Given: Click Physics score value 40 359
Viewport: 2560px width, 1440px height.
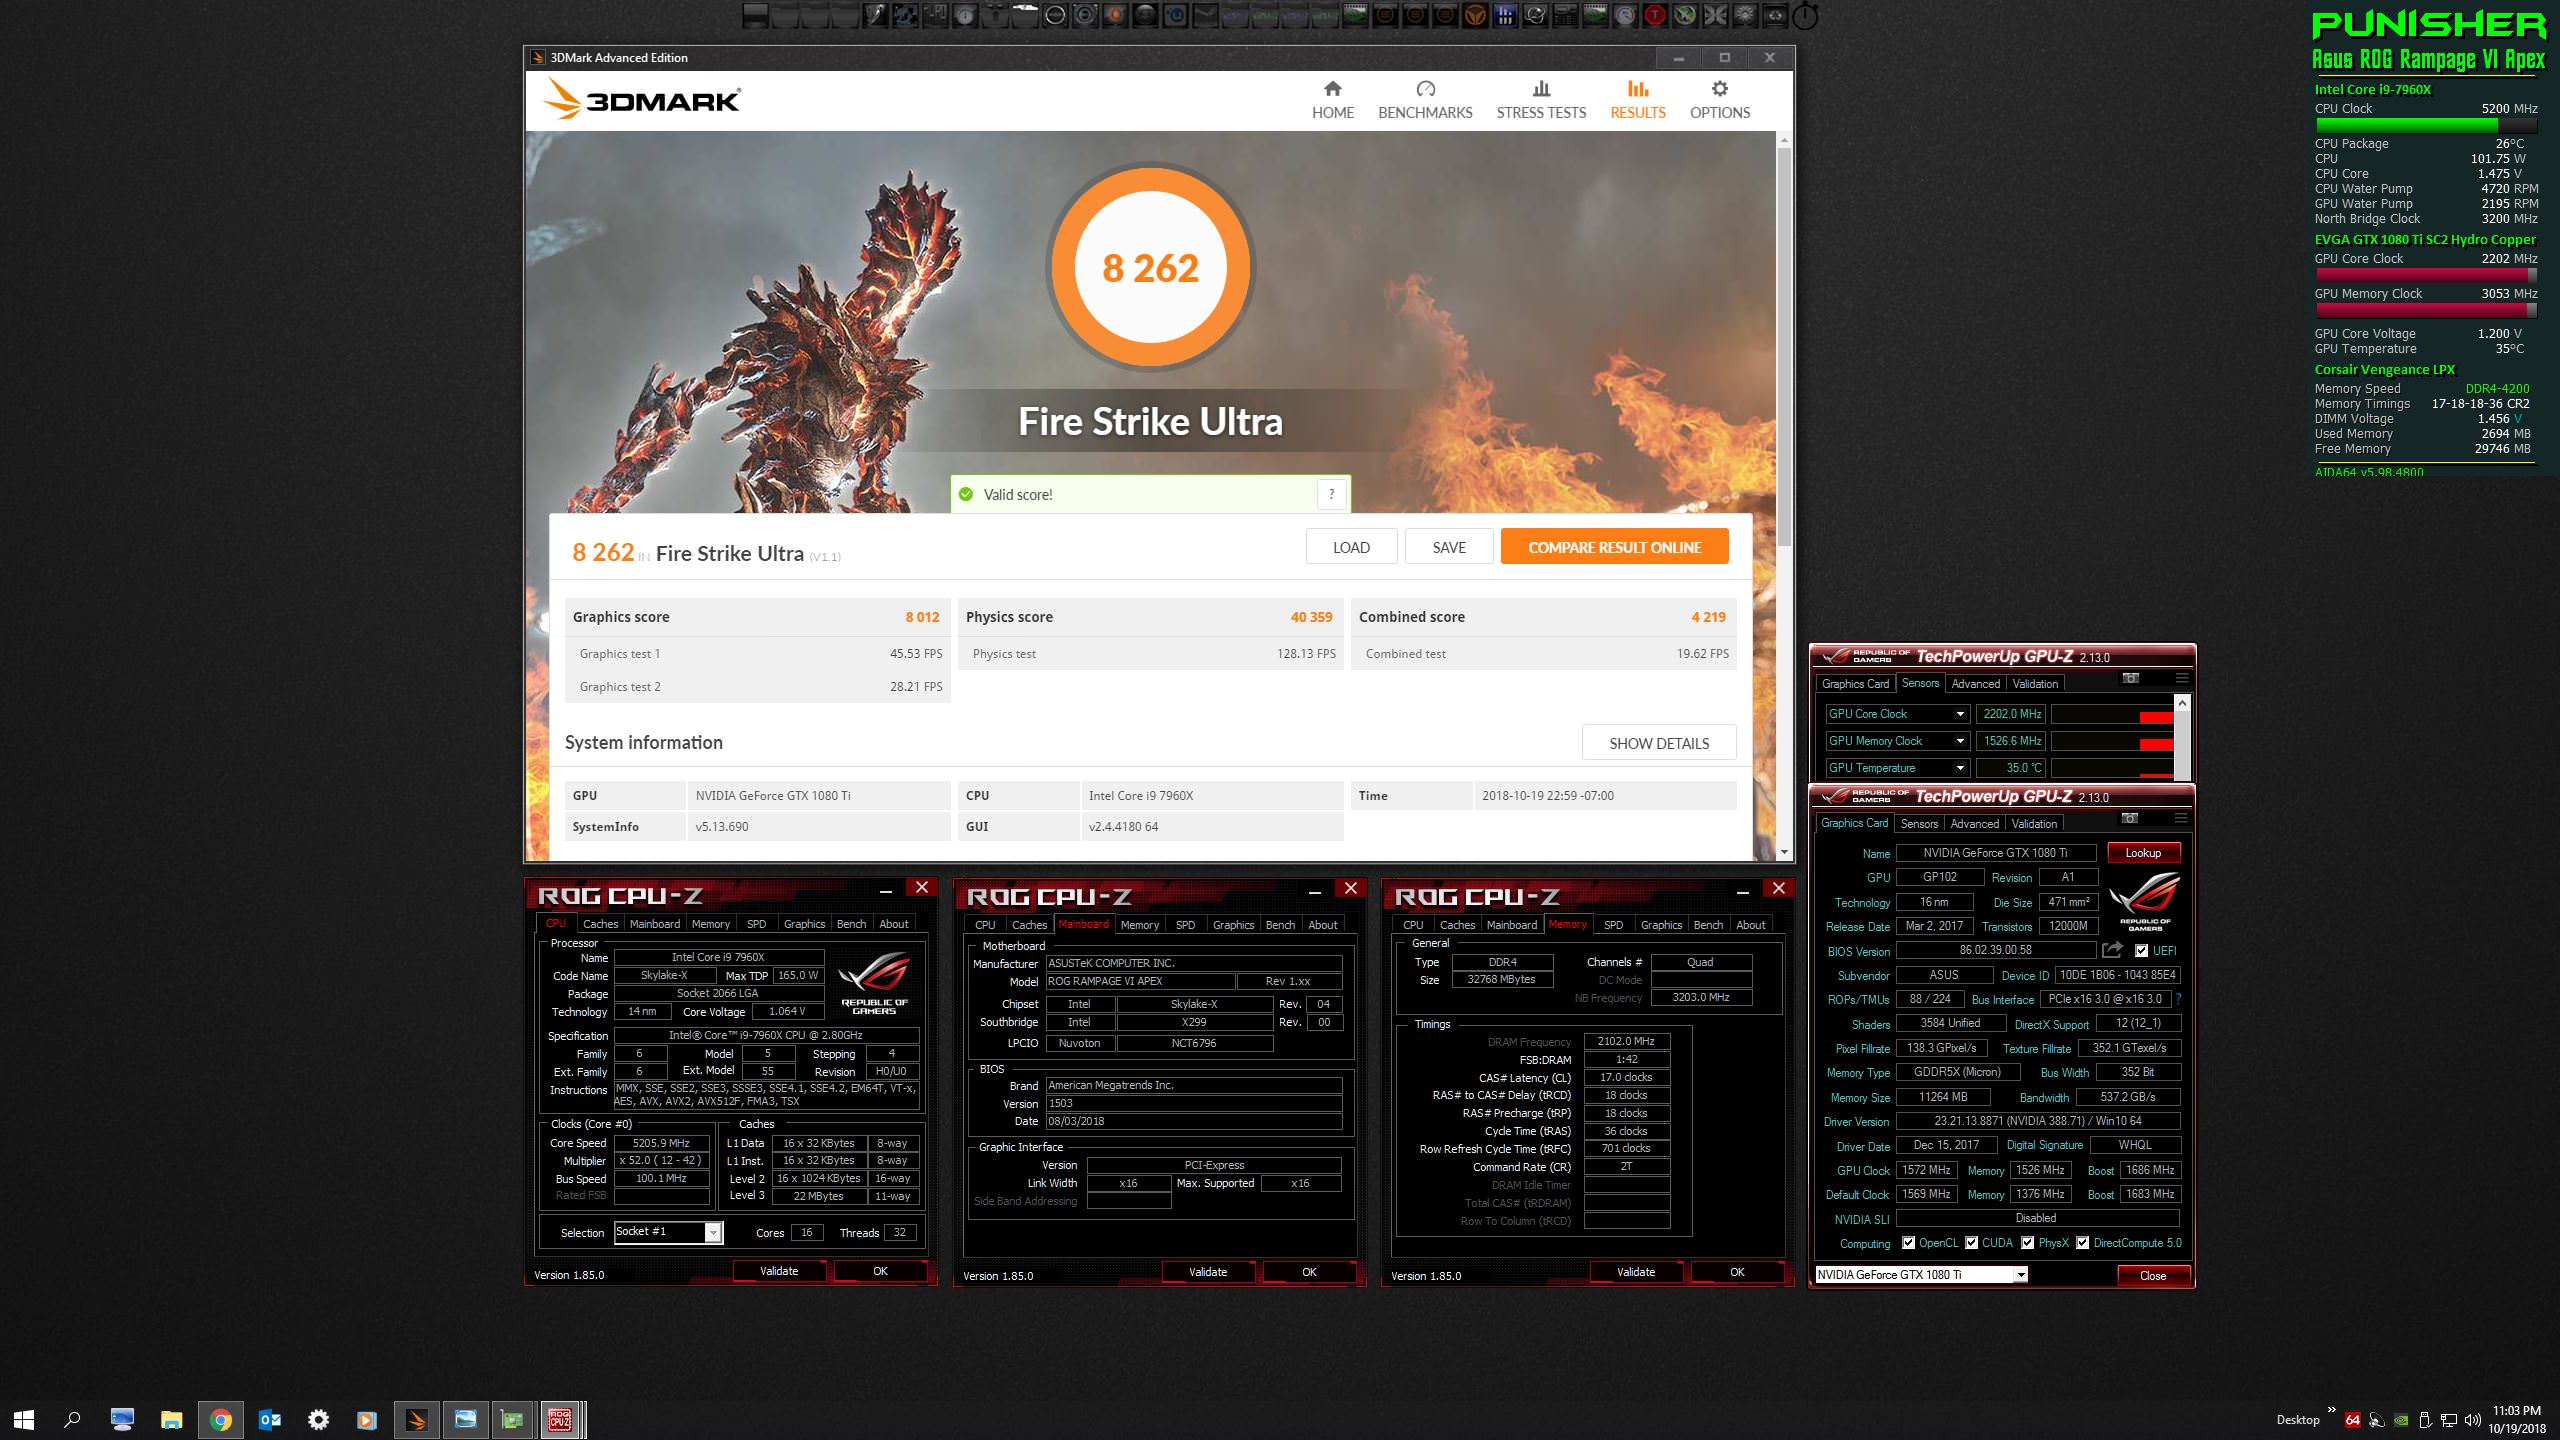Looking at the screenshot, I should tap(1311, 617).
